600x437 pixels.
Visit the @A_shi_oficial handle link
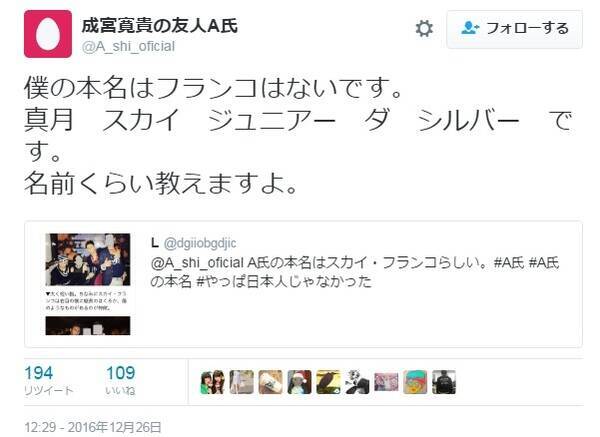(x=128, y=47)
